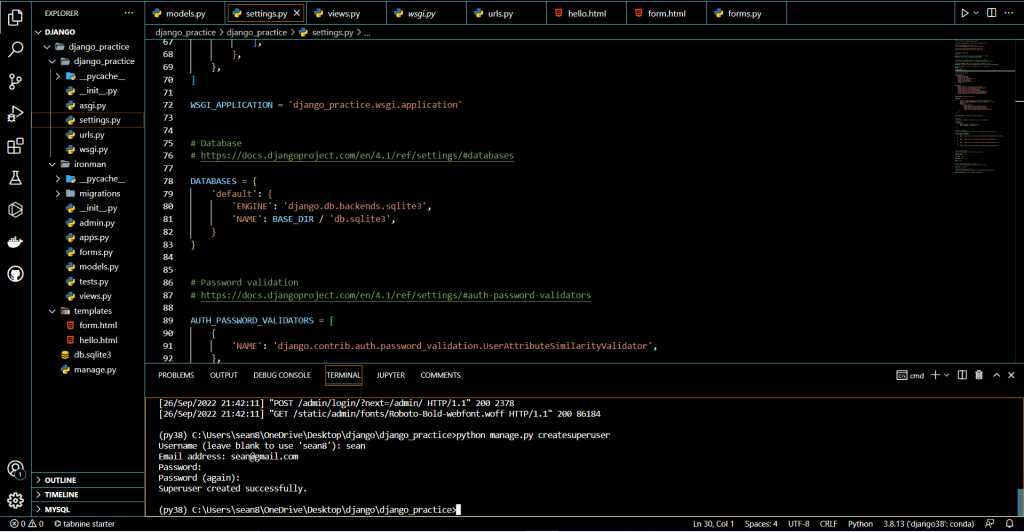
Task: Open the Search view in activity bar
Action: click(15, 50)
